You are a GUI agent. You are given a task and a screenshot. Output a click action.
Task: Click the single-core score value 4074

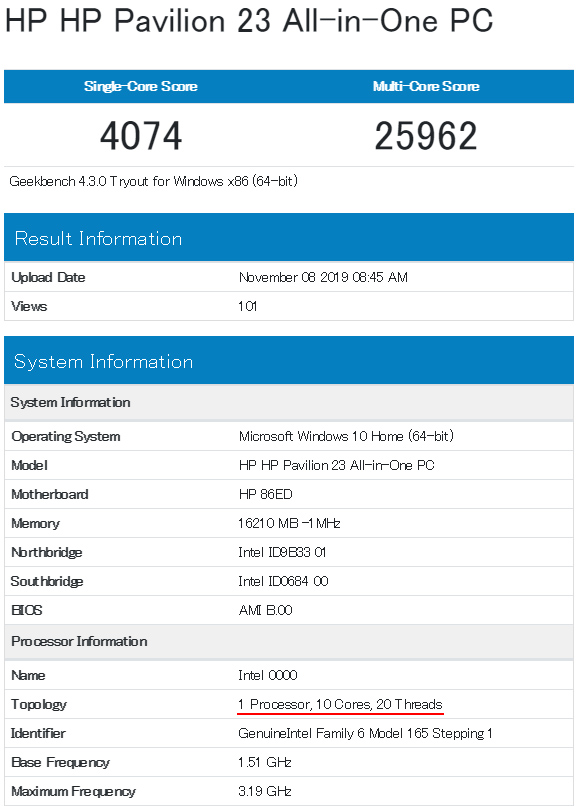pyautogui.click(x=141, y=136)
